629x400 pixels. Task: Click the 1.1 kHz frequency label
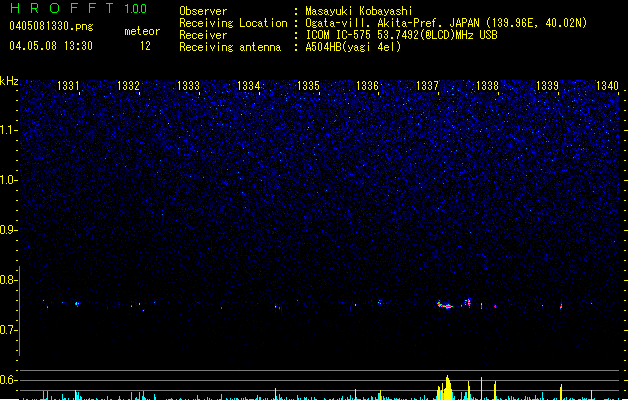(x=8, y=130)
